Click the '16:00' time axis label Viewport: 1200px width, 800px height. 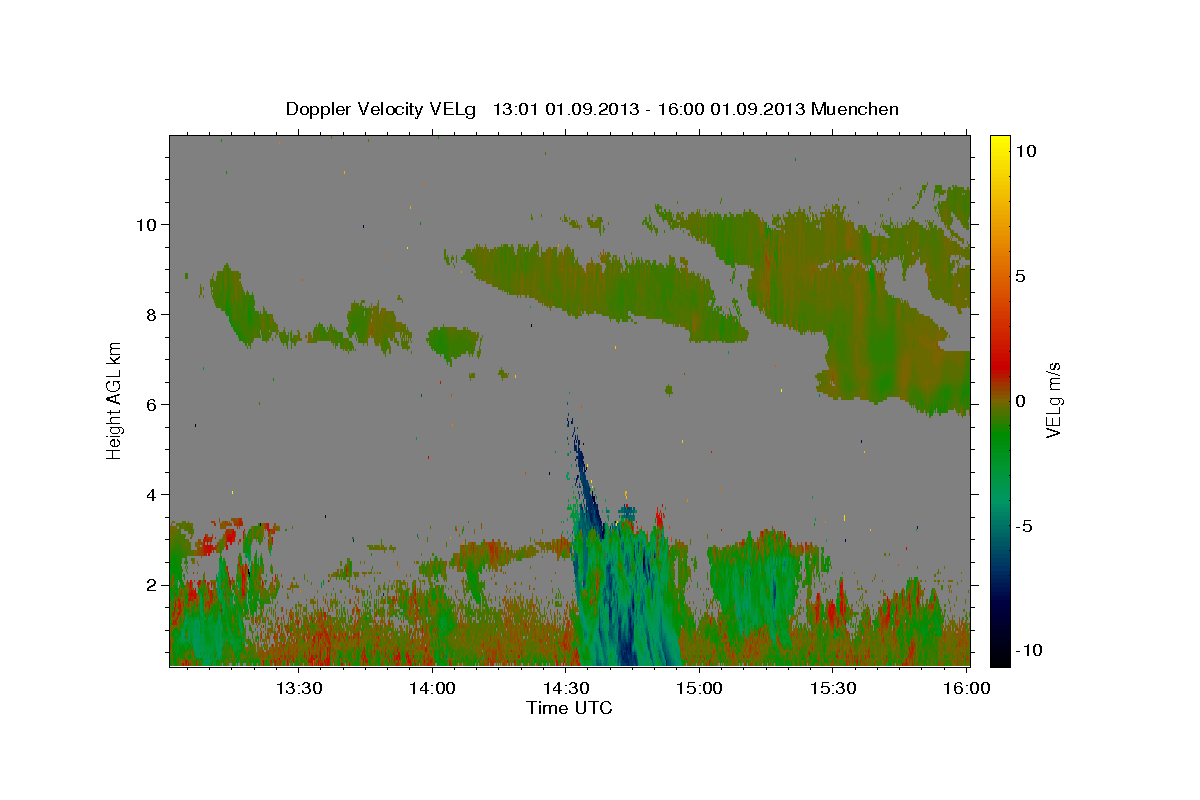[x=967, y=689]
